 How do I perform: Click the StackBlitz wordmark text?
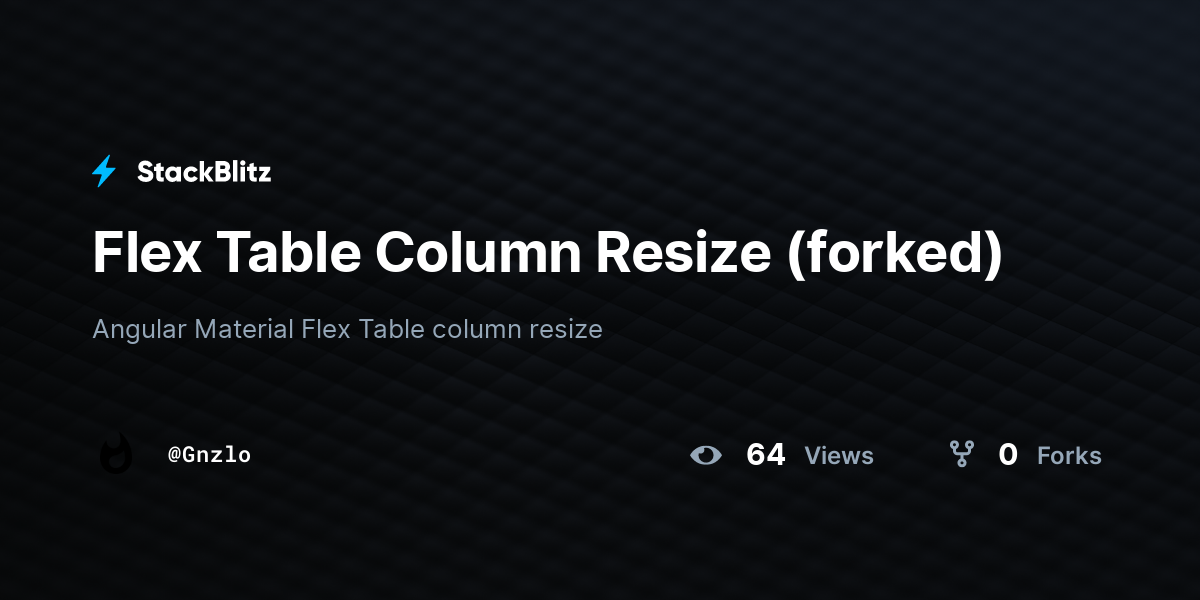pos(204,172)
